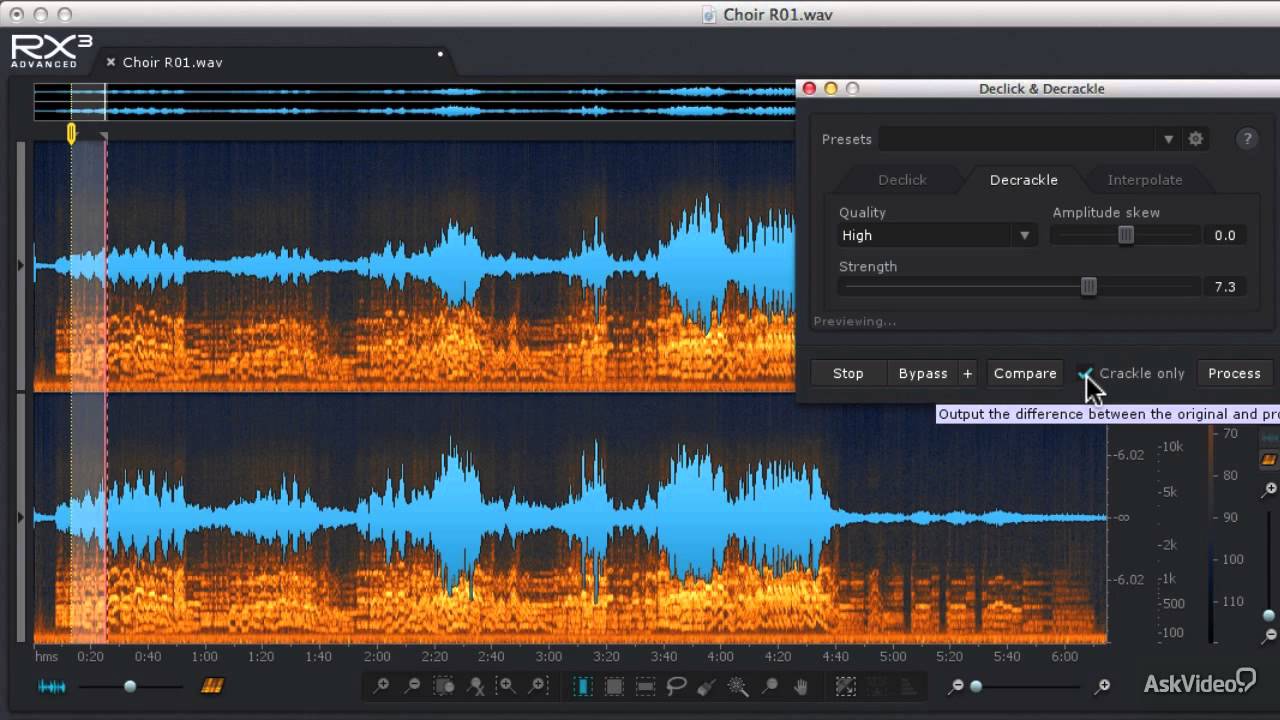1280x720 pixels.
Task: Collapse lower channel with left-edge triangle
Action: pyautogui.click(x=21, y=517)
